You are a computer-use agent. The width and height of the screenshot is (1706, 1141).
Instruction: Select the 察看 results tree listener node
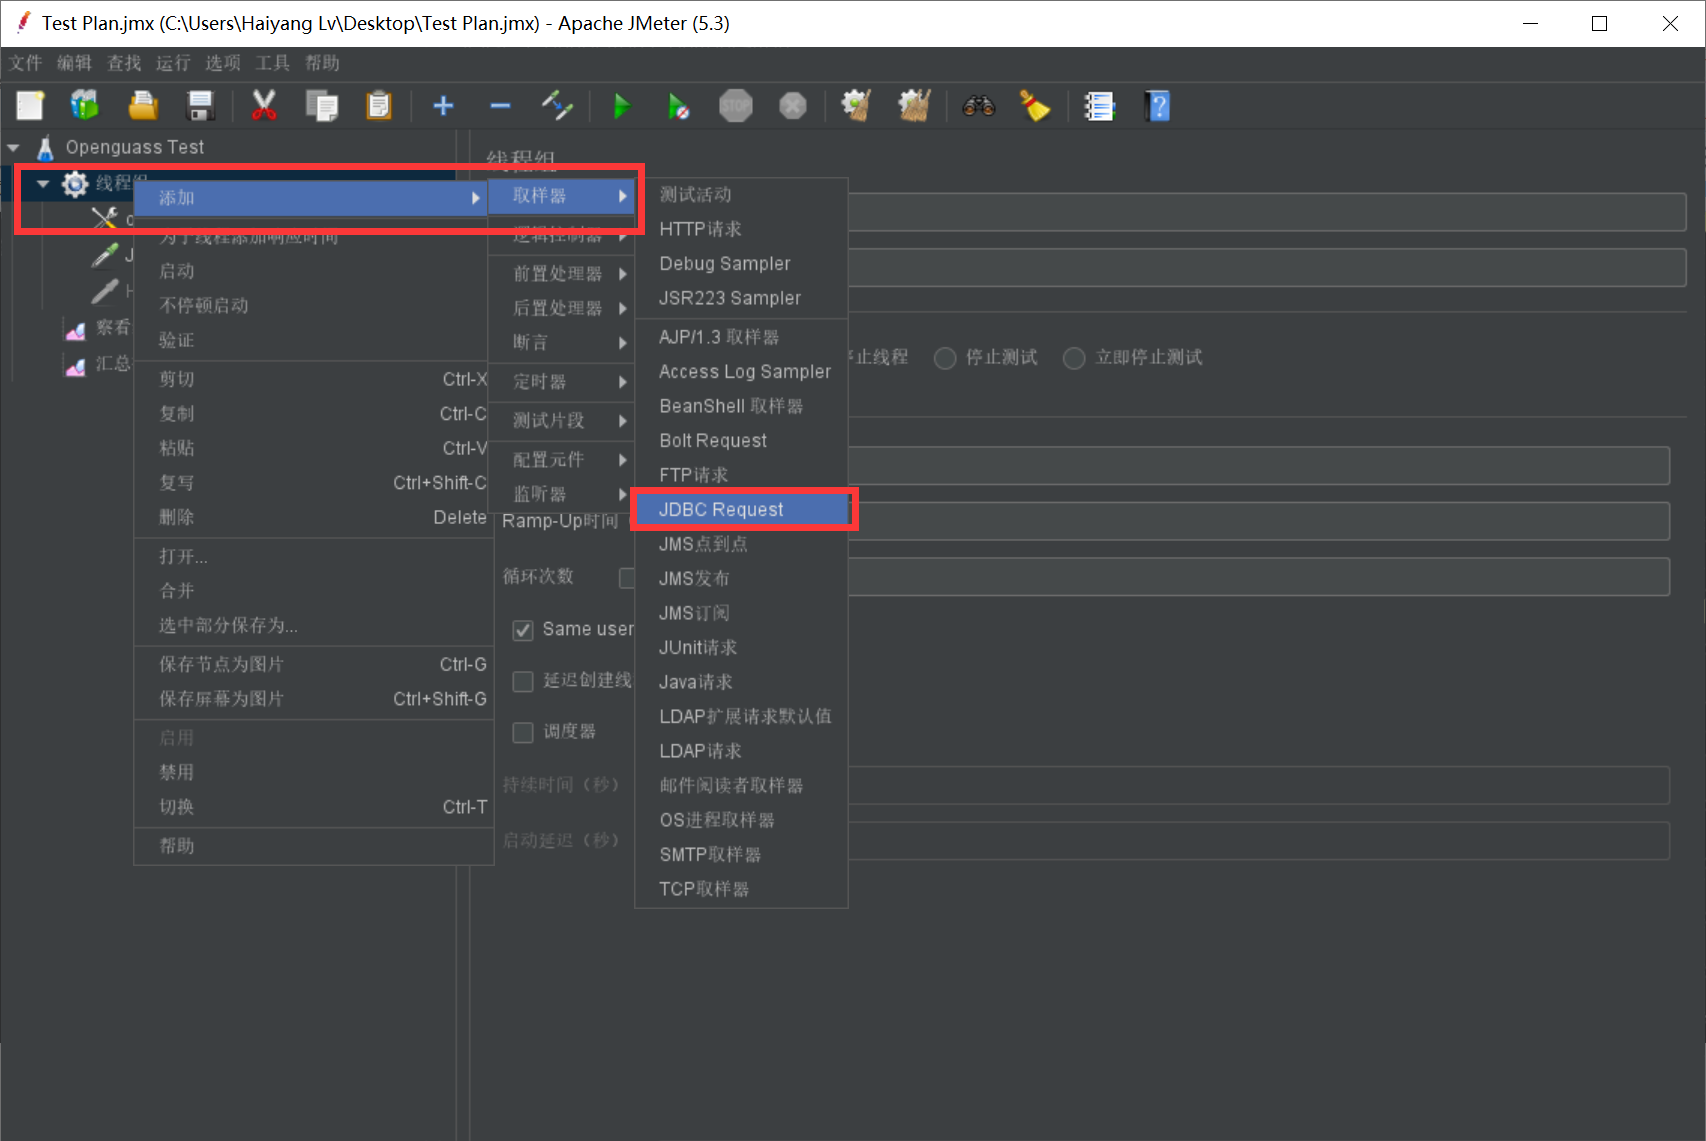click(x=97, y=328)
